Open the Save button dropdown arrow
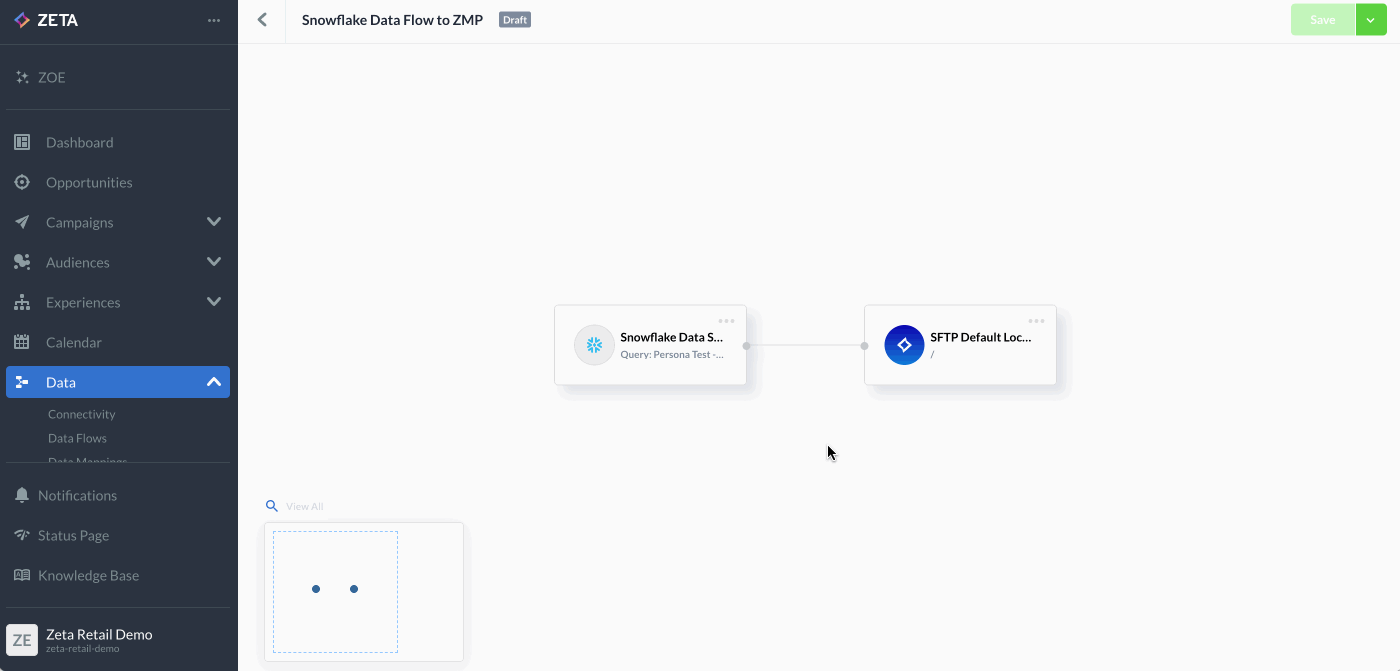The width and height of the screenshot is (1400, 671). (x=1371, y=20)
